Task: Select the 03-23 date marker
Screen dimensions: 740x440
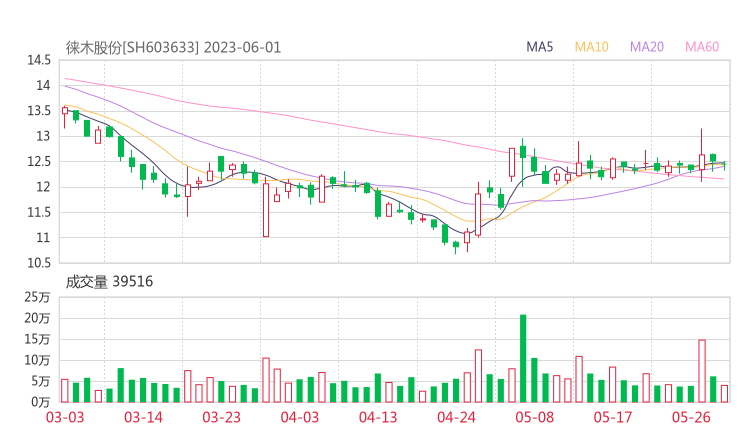Action: coord(221,417)
